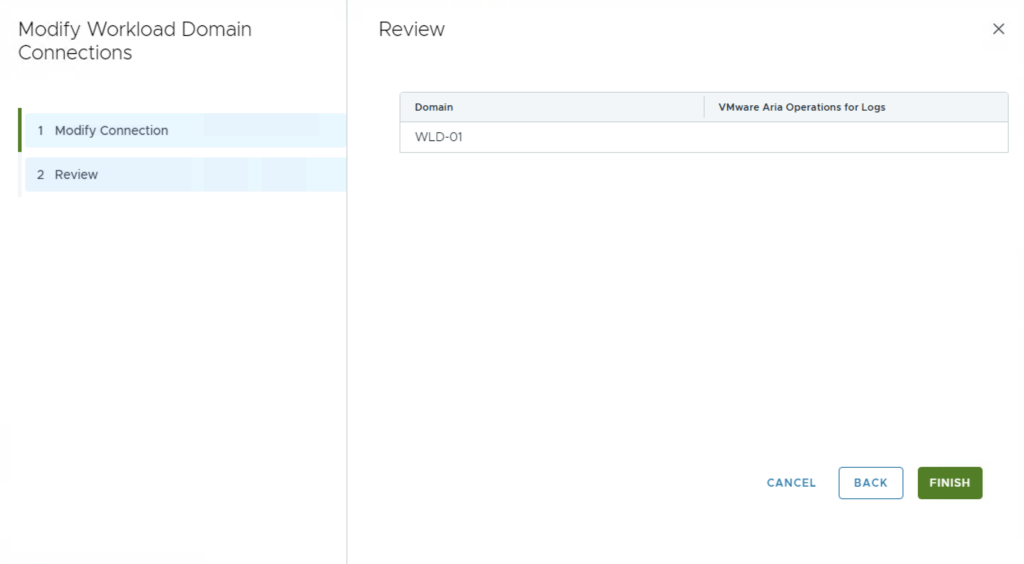Viewport: 1024px width, 564px height.
Task: Click the divider between the two column headers
Action: pyautogui.click(x=705, y=107)
